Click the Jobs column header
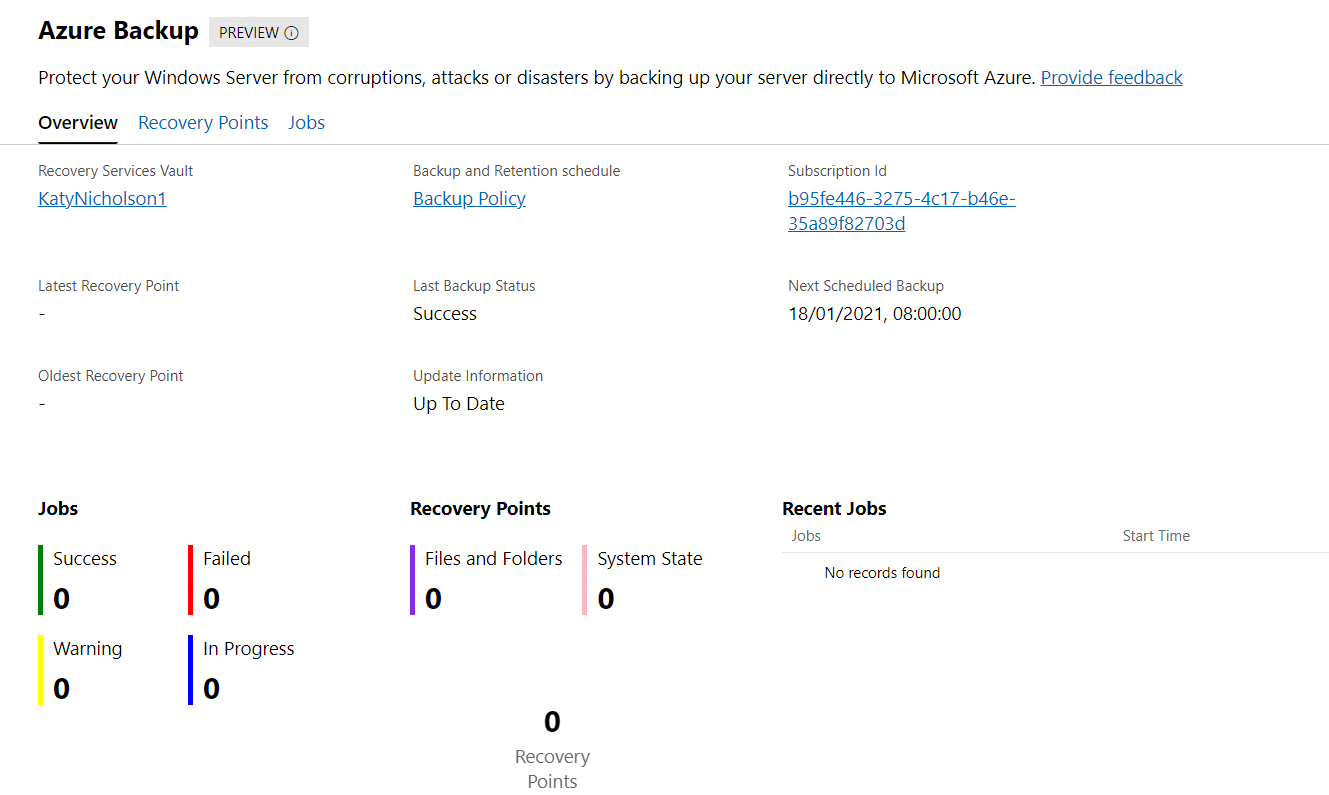1329x795 pixels. pyautogui.click(x=806, y=536)
